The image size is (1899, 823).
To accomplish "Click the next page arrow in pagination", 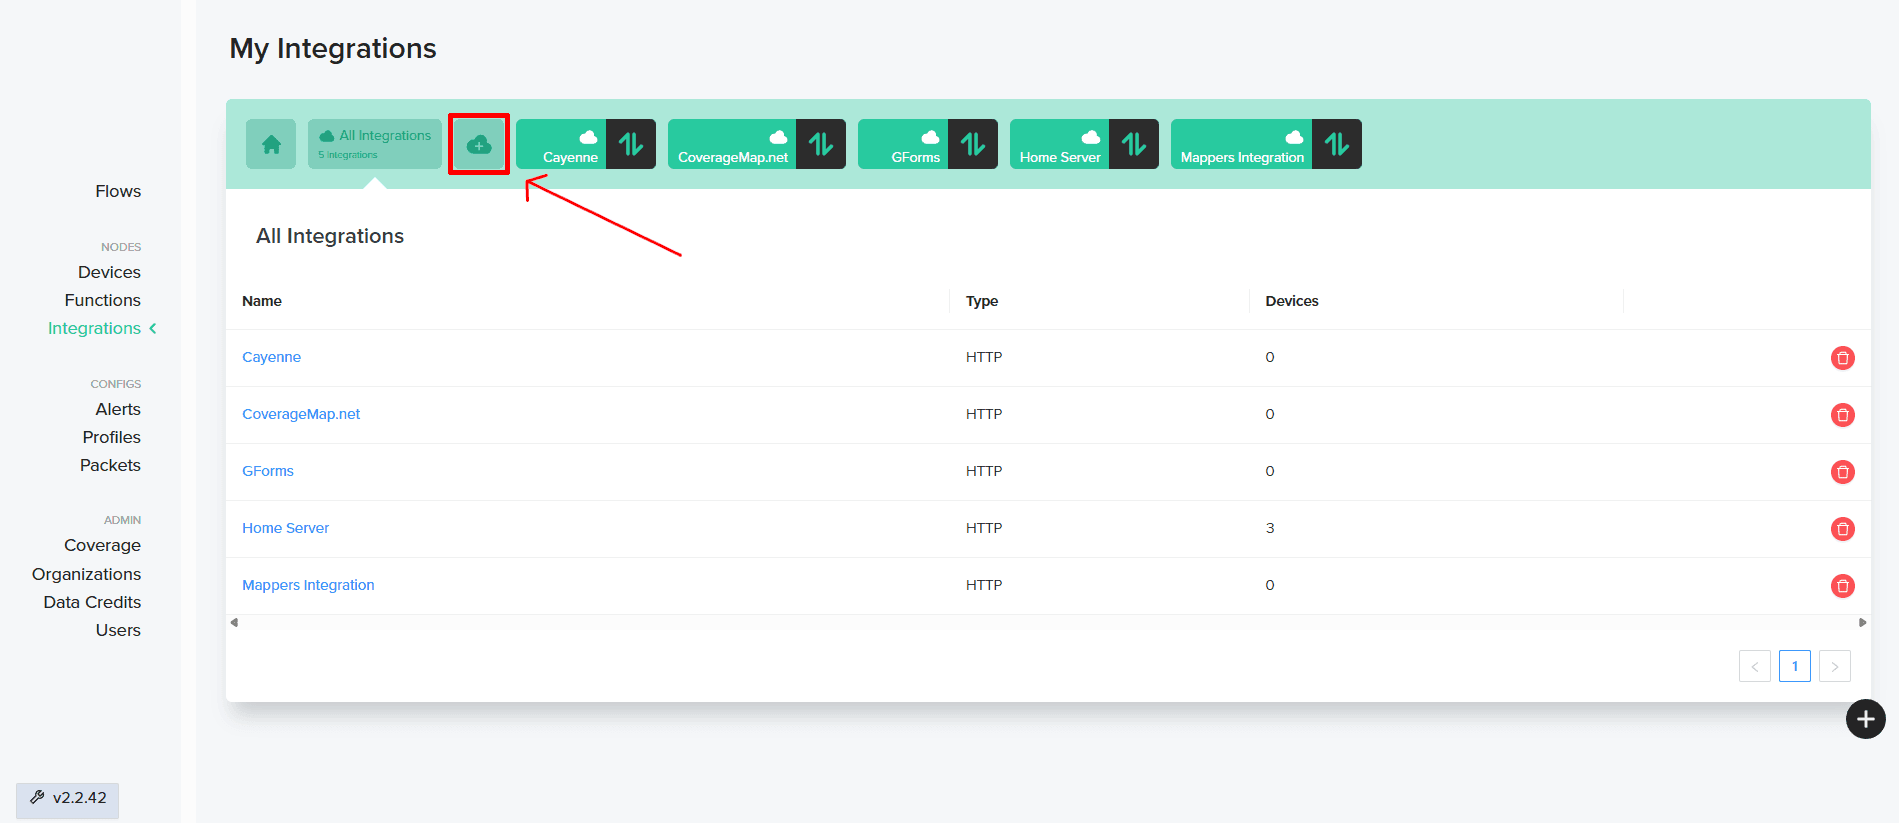I will tap(1835, 666).
